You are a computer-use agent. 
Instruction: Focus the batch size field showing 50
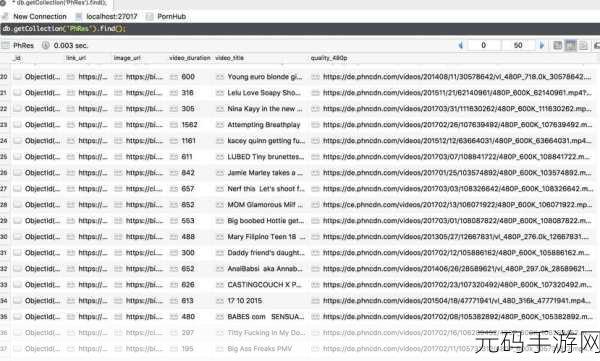pos(518,46)
